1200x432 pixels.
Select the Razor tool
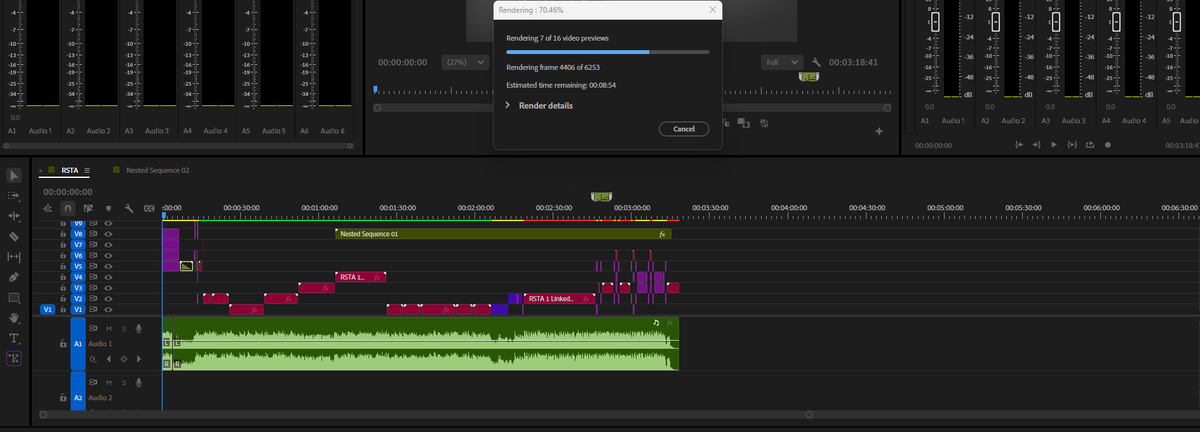point(14,237)
